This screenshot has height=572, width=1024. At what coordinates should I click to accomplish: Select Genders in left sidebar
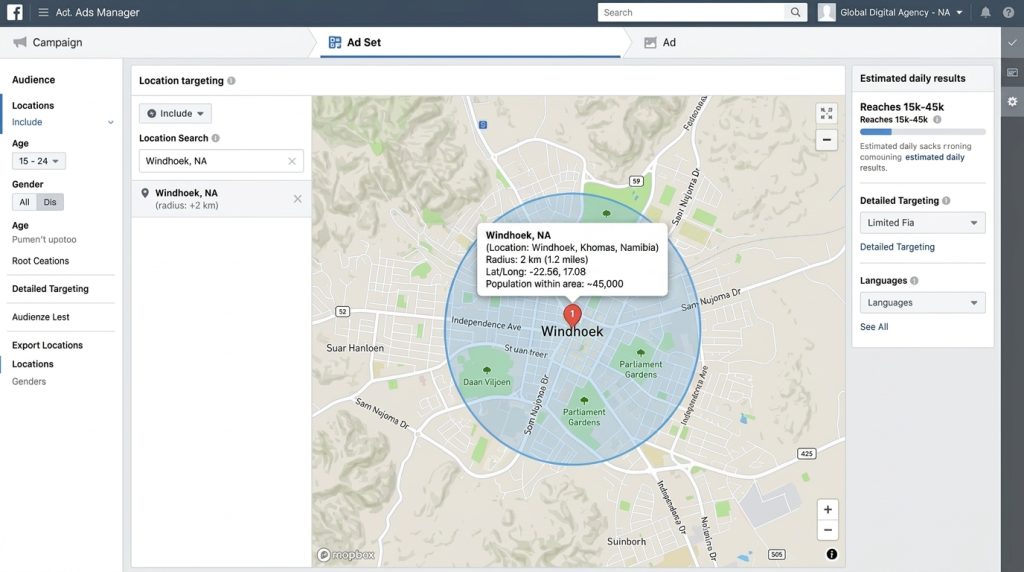pyautogui.click(x=29, y=381)
